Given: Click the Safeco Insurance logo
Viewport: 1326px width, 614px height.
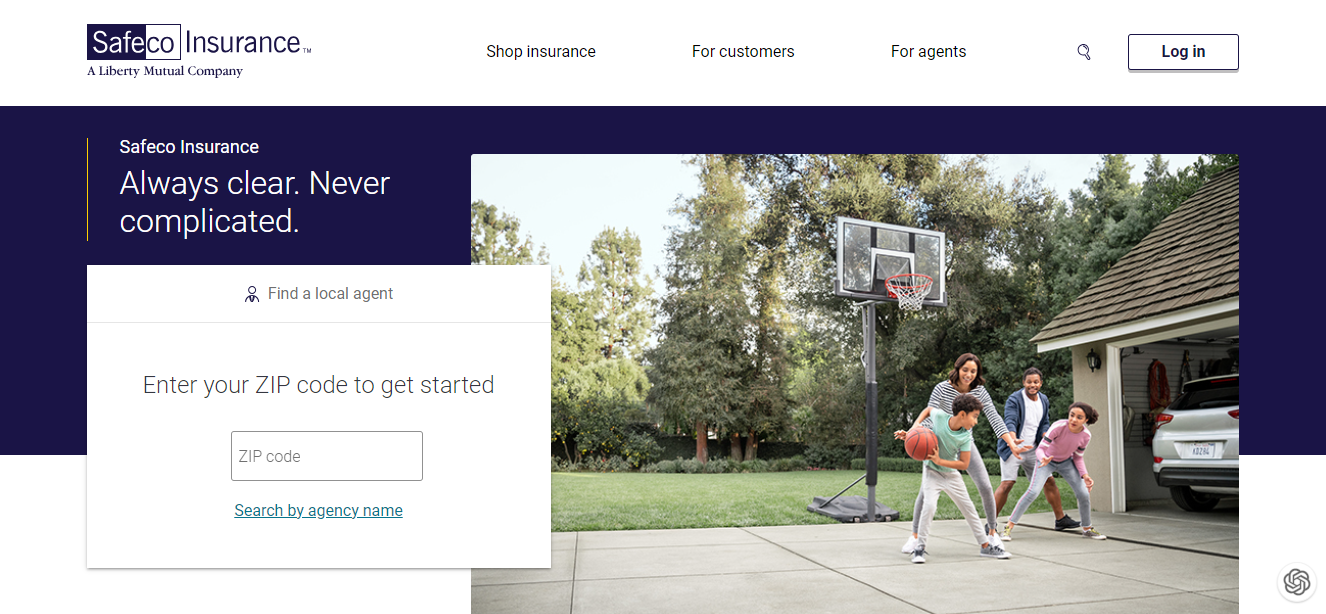Looking at the screenshot, I should tap(199, 51).
